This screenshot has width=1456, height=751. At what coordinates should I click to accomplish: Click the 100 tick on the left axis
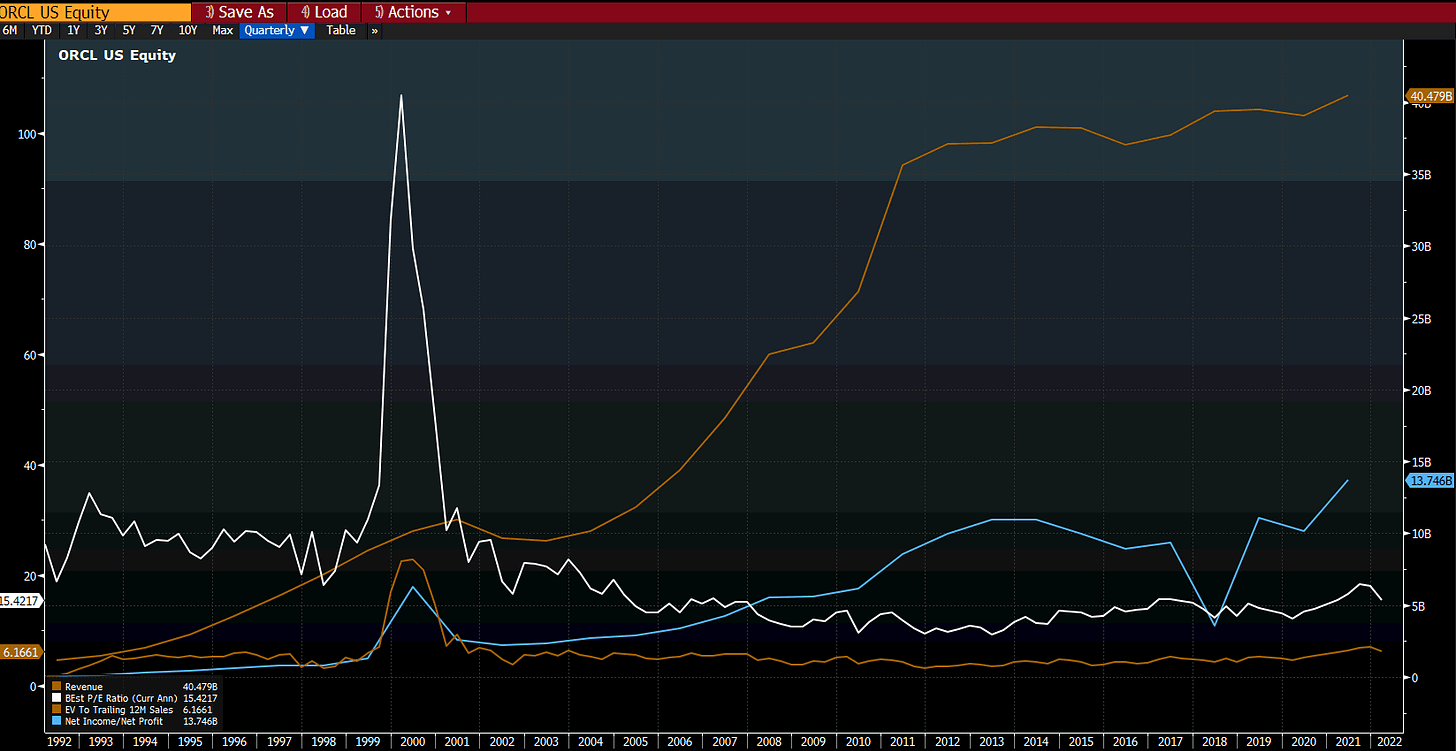pos(28,134)
